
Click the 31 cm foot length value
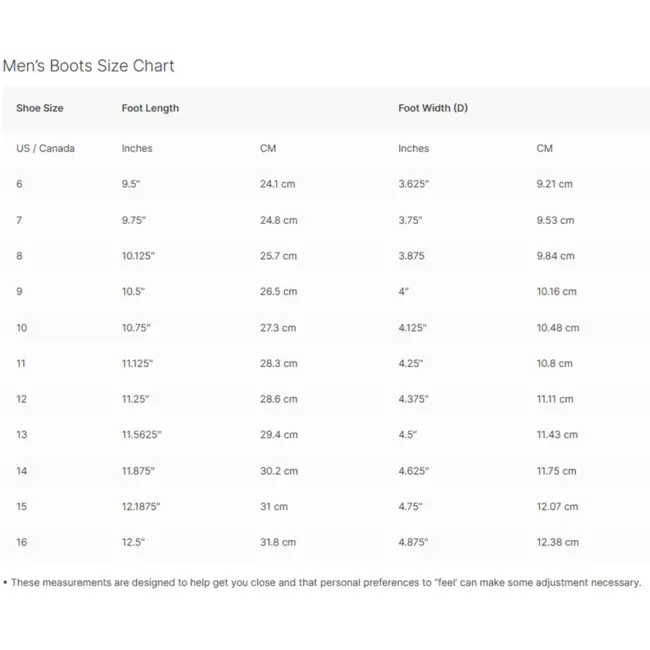pos(273,507)
